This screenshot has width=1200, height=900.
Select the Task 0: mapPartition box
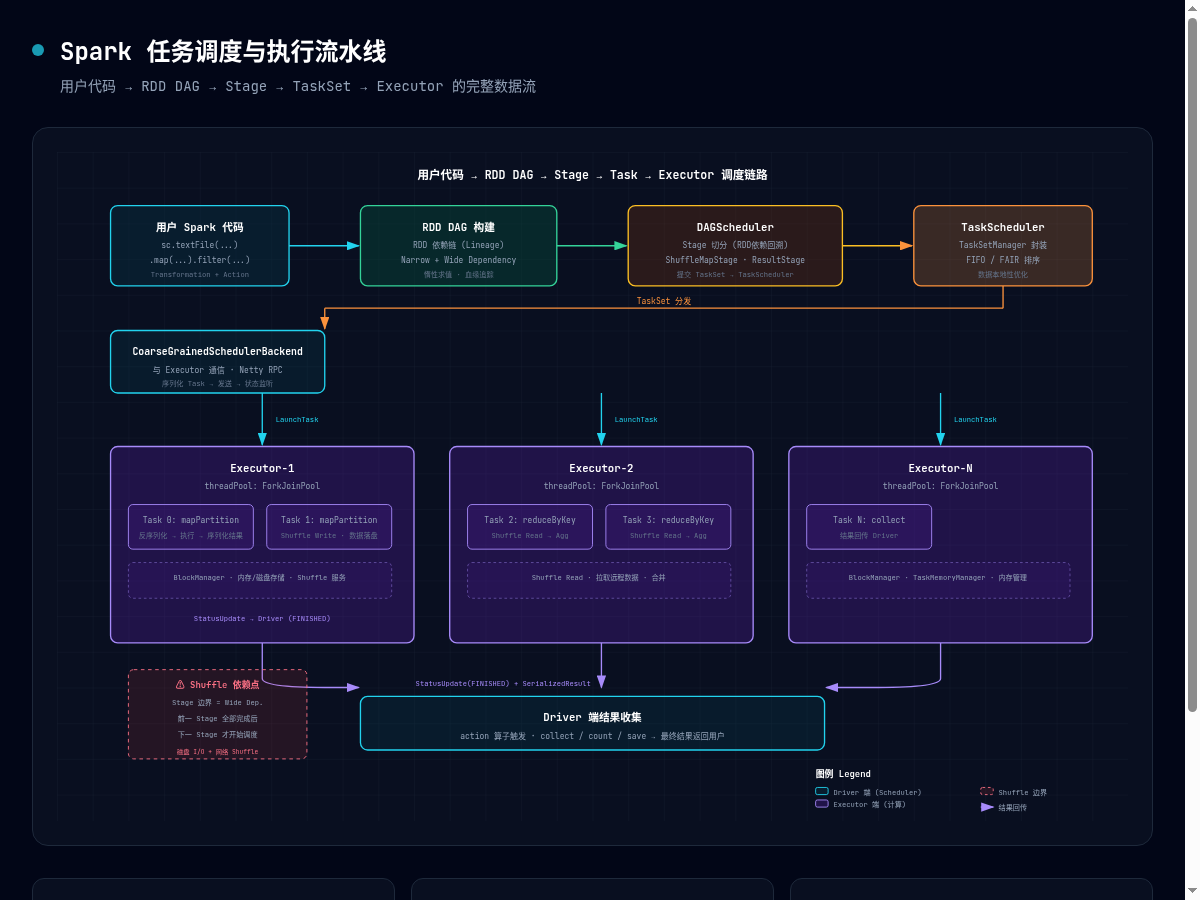click(191, 527)
